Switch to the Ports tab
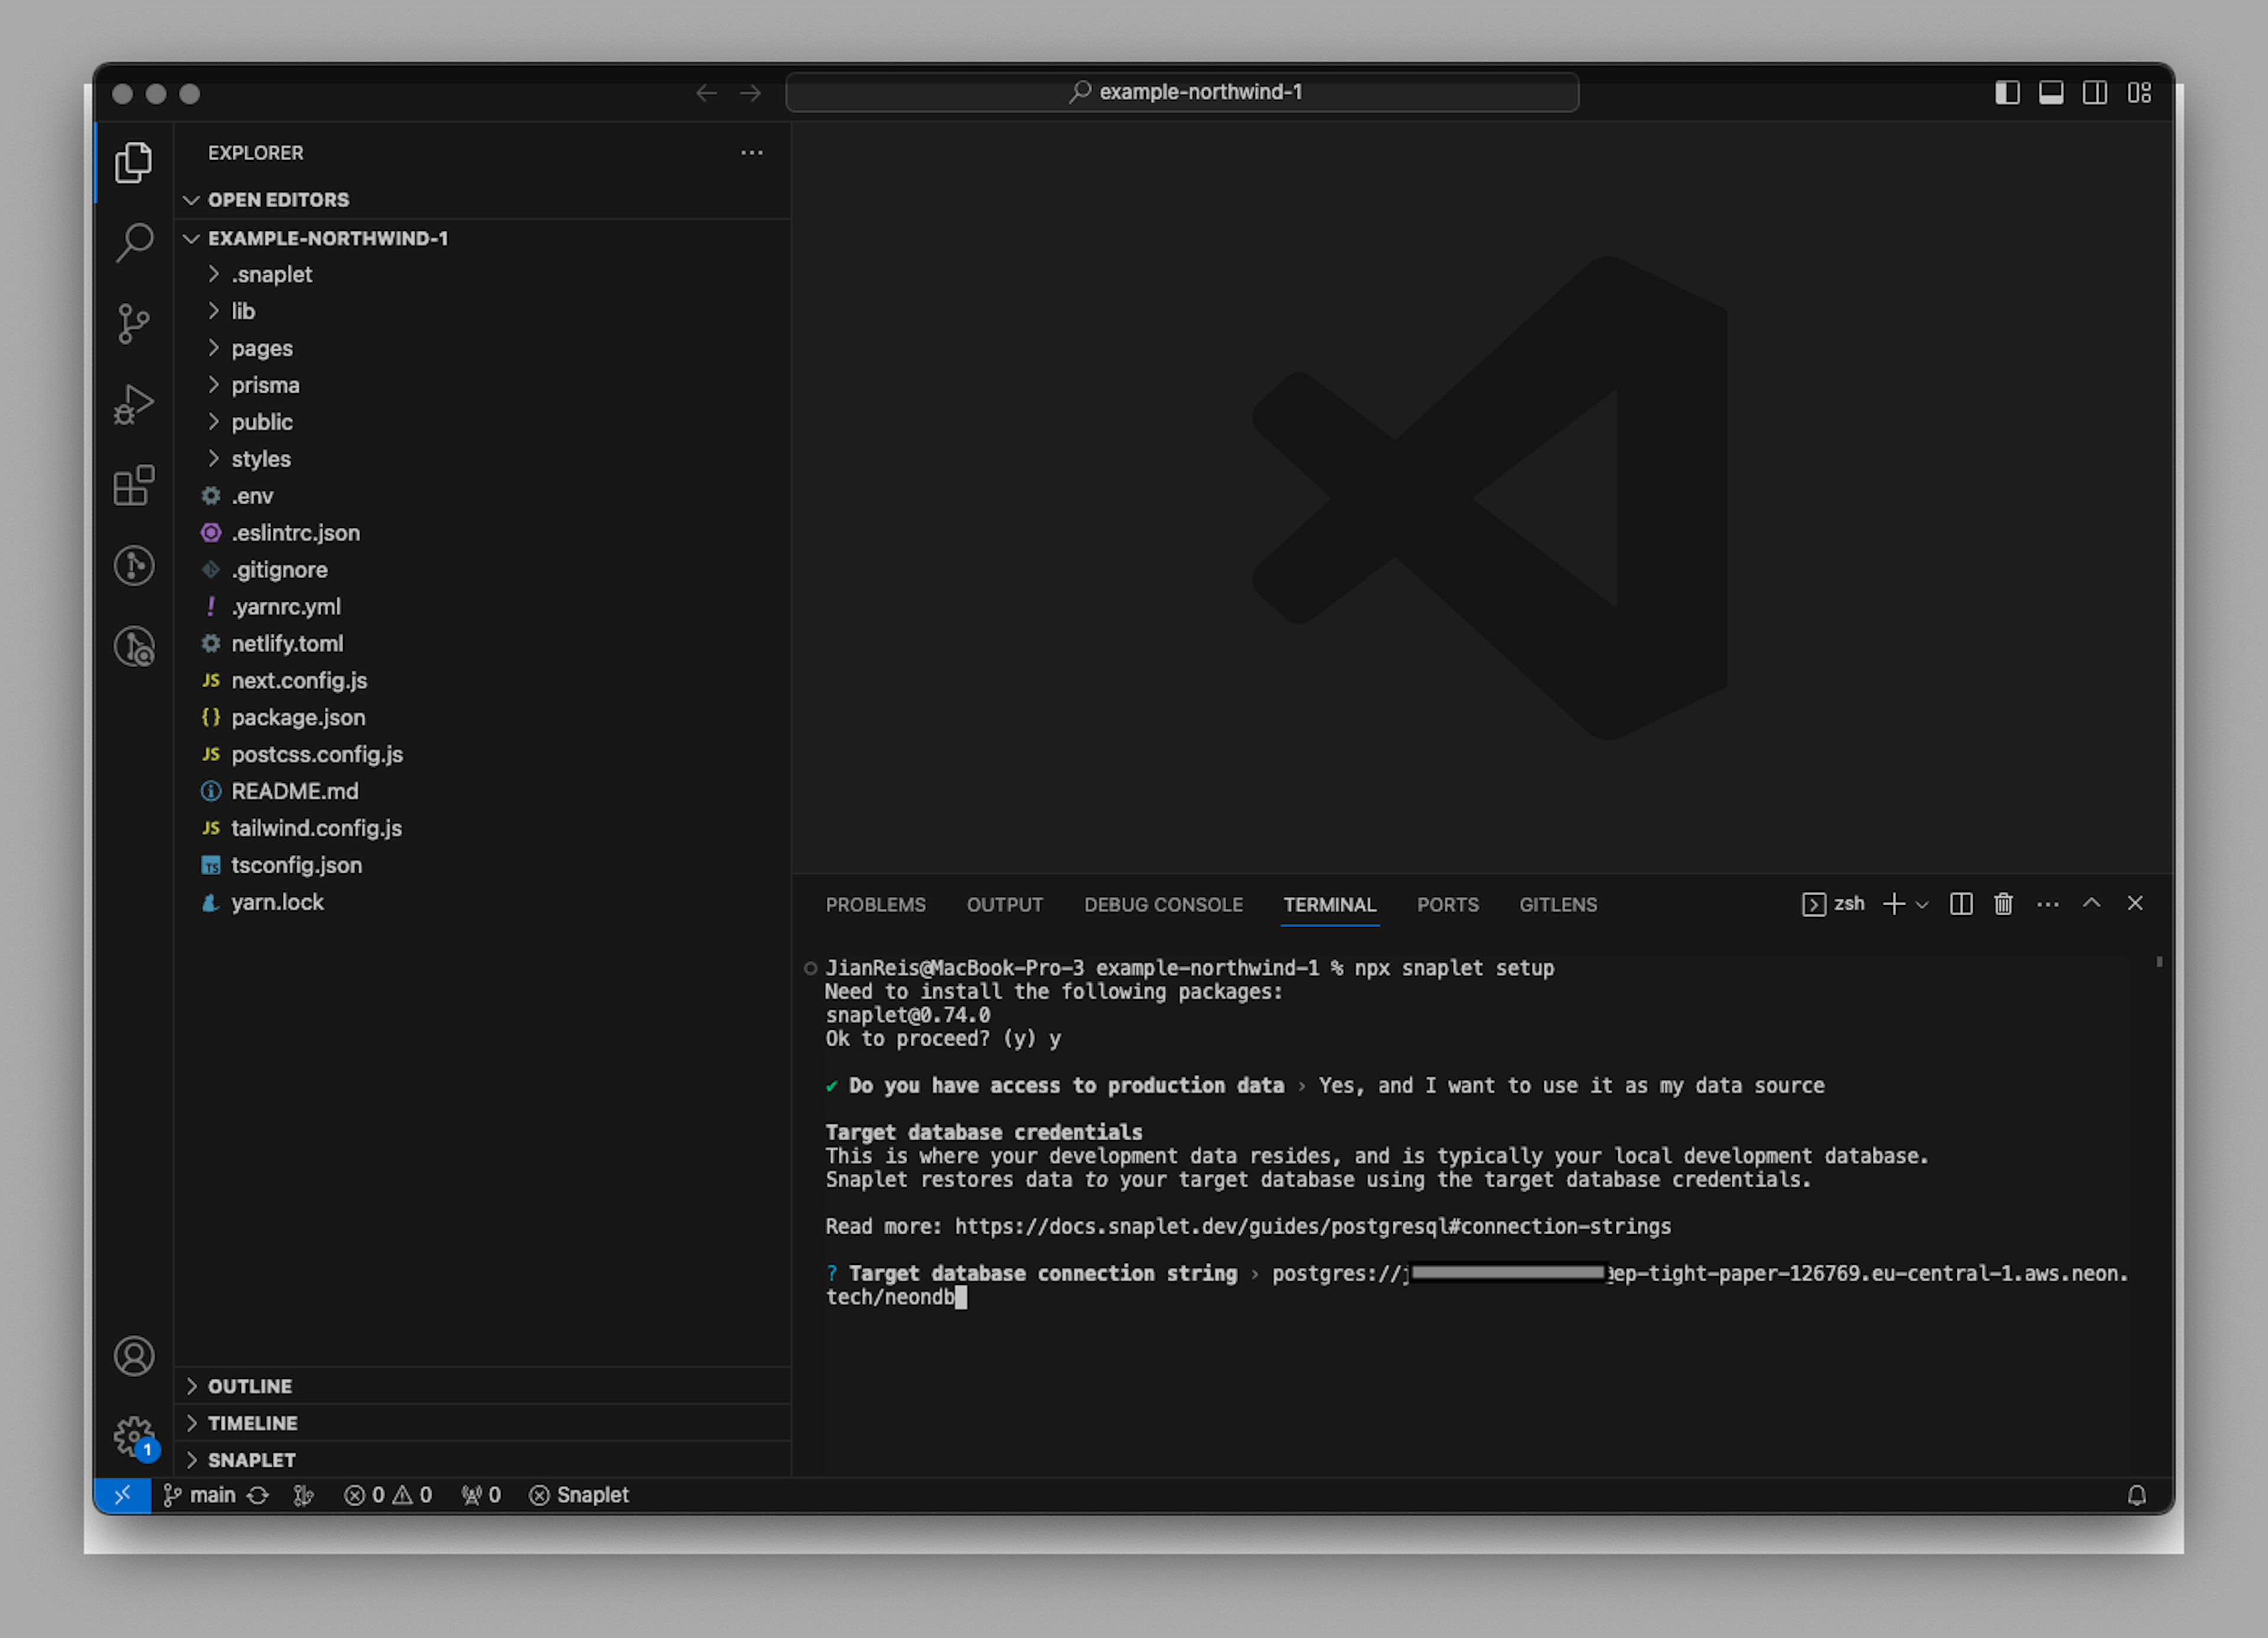The width and height of the screenshot is (2268, 1638). coord(1447,905)
